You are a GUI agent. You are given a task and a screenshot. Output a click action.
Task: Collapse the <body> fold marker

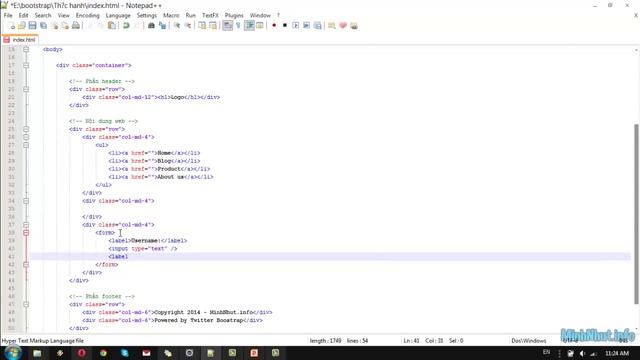pos(26,49)
